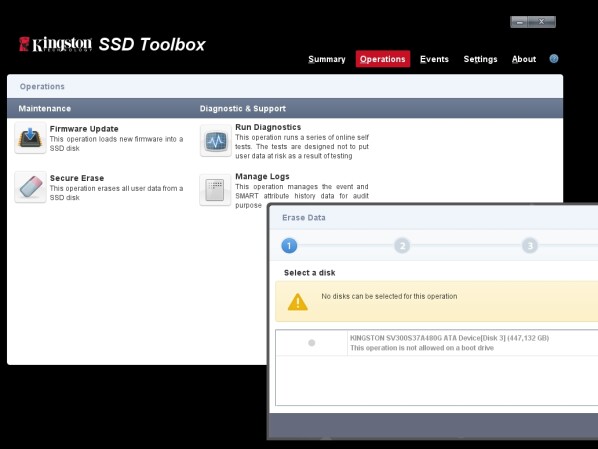This screenshot has width=598, height=449.
Task: Click the 'Maintenance' section header
Action: [x=45, y=109]
